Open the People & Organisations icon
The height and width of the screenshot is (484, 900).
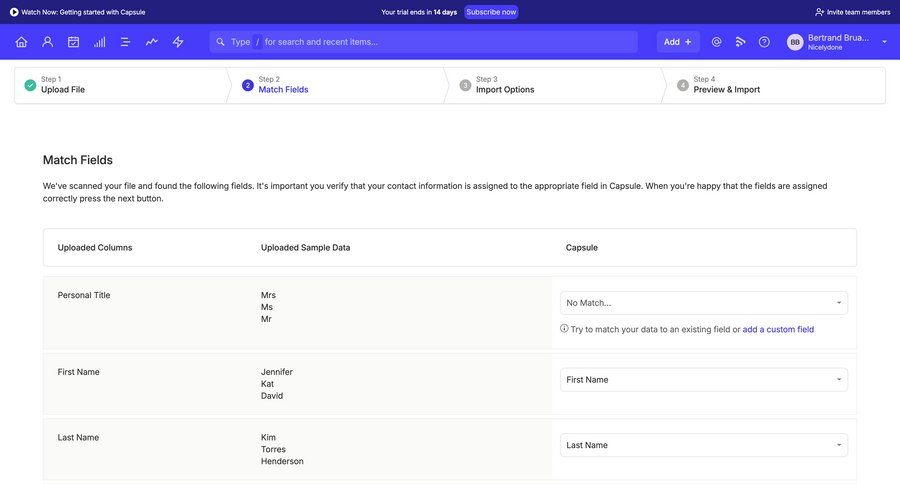47,42
